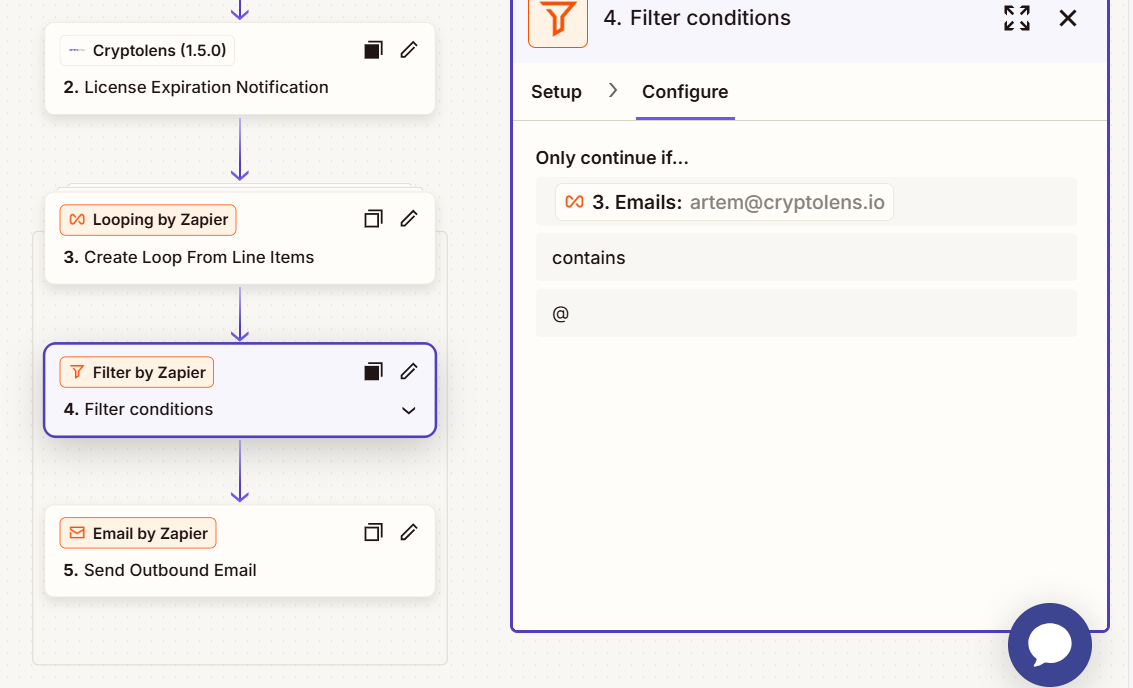Click the breadcrumb chevron between Setup and Configure
Viewport: 1133px width, 688px height.
pyautogui.click(x=613, y=90)
